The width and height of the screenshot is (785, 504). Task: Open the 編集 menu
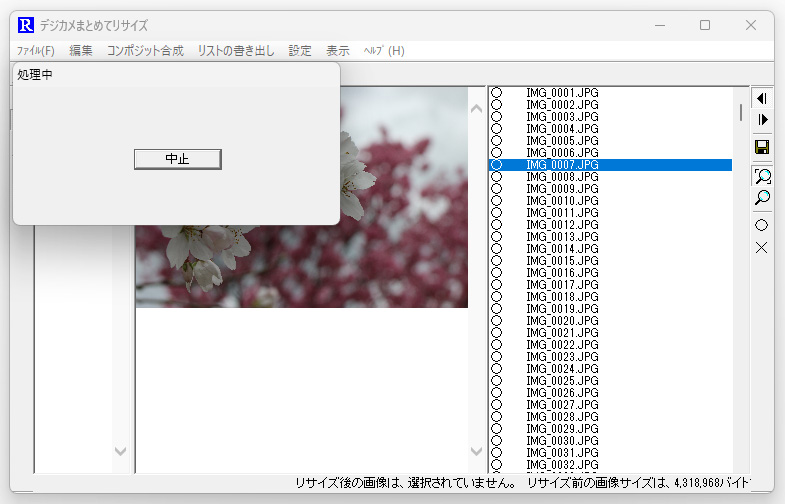(81, 51)
